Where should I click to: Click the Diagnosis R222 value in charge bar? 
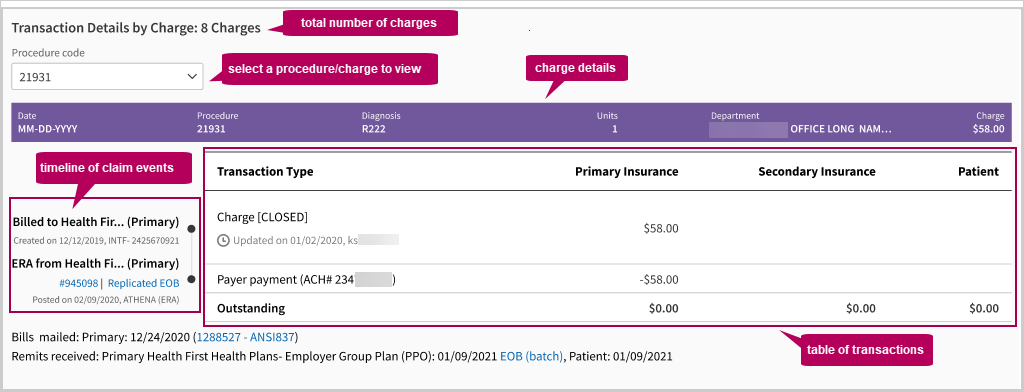pos(374,129)
